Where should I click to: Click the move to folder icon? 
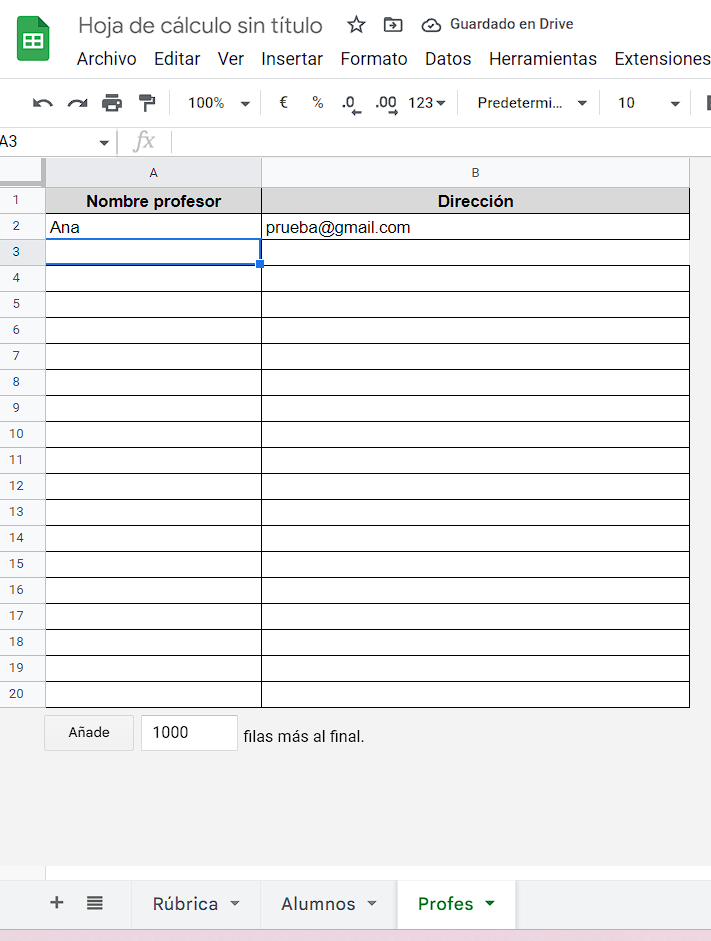pos(393,25)
